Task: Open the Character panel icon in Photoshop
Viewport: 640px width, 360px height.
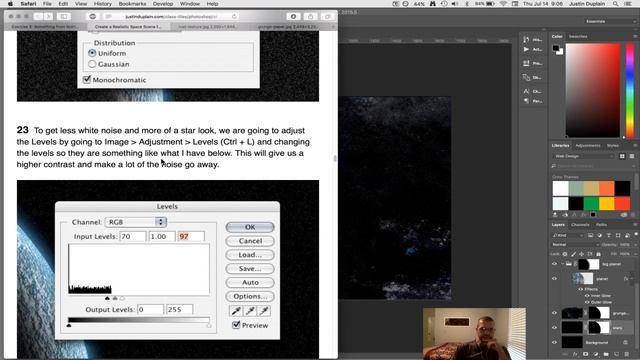Action: tap(526, 91)
